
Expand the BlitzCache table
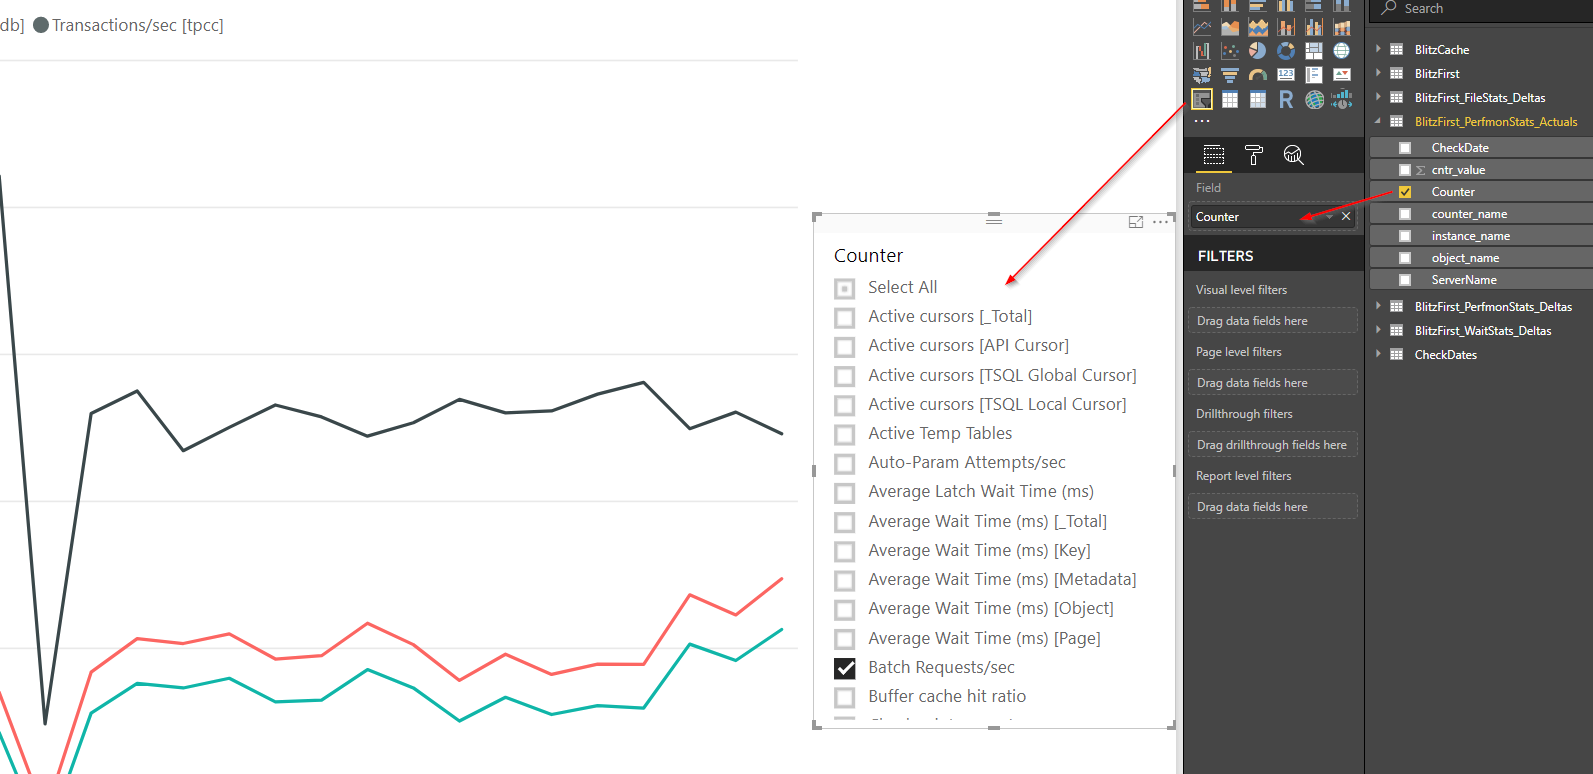(1378, 49)
